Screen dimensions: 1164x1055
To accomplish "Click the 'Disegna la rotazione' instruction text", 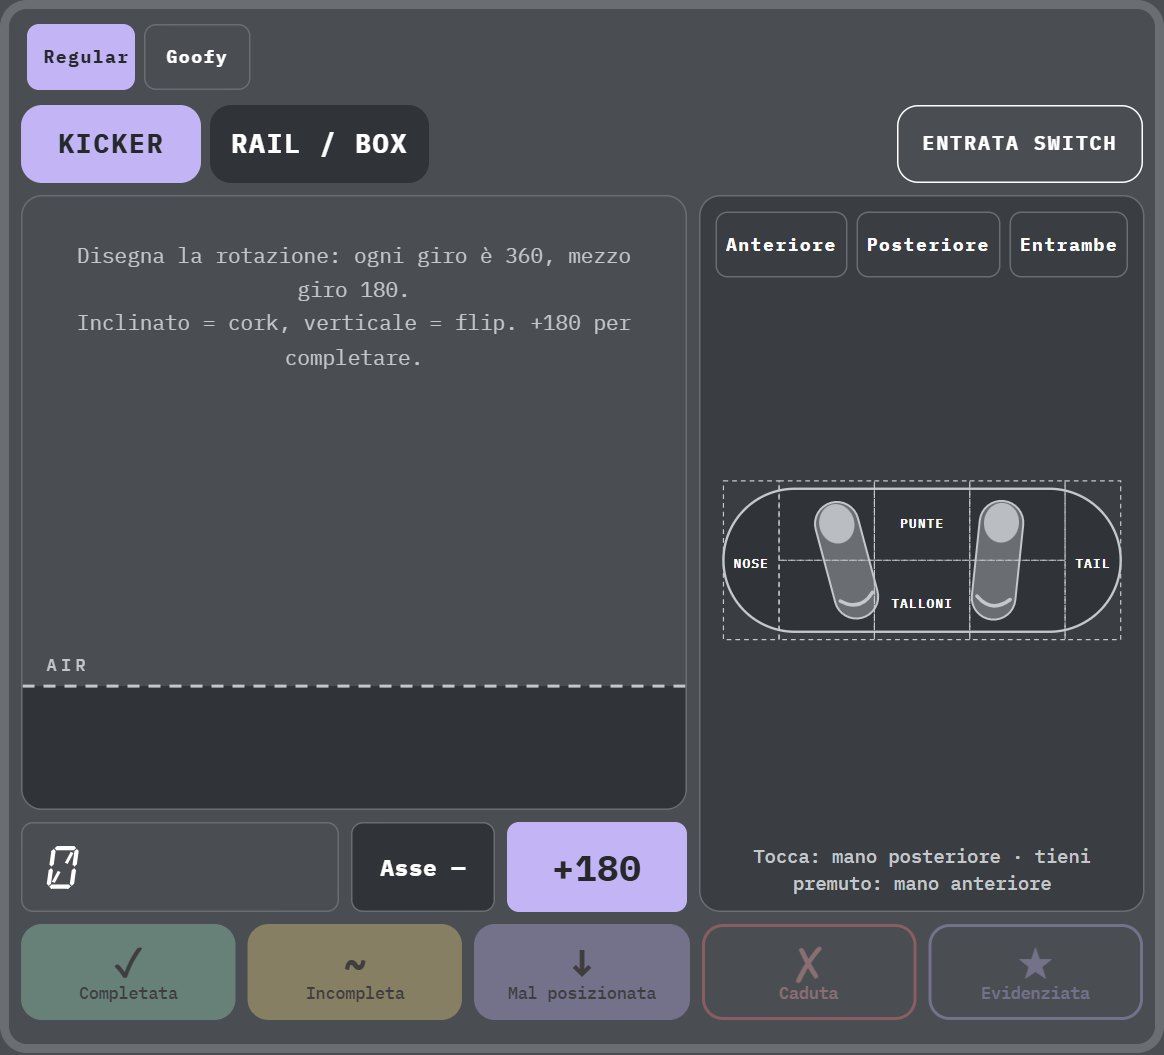I will coord(353,306).
